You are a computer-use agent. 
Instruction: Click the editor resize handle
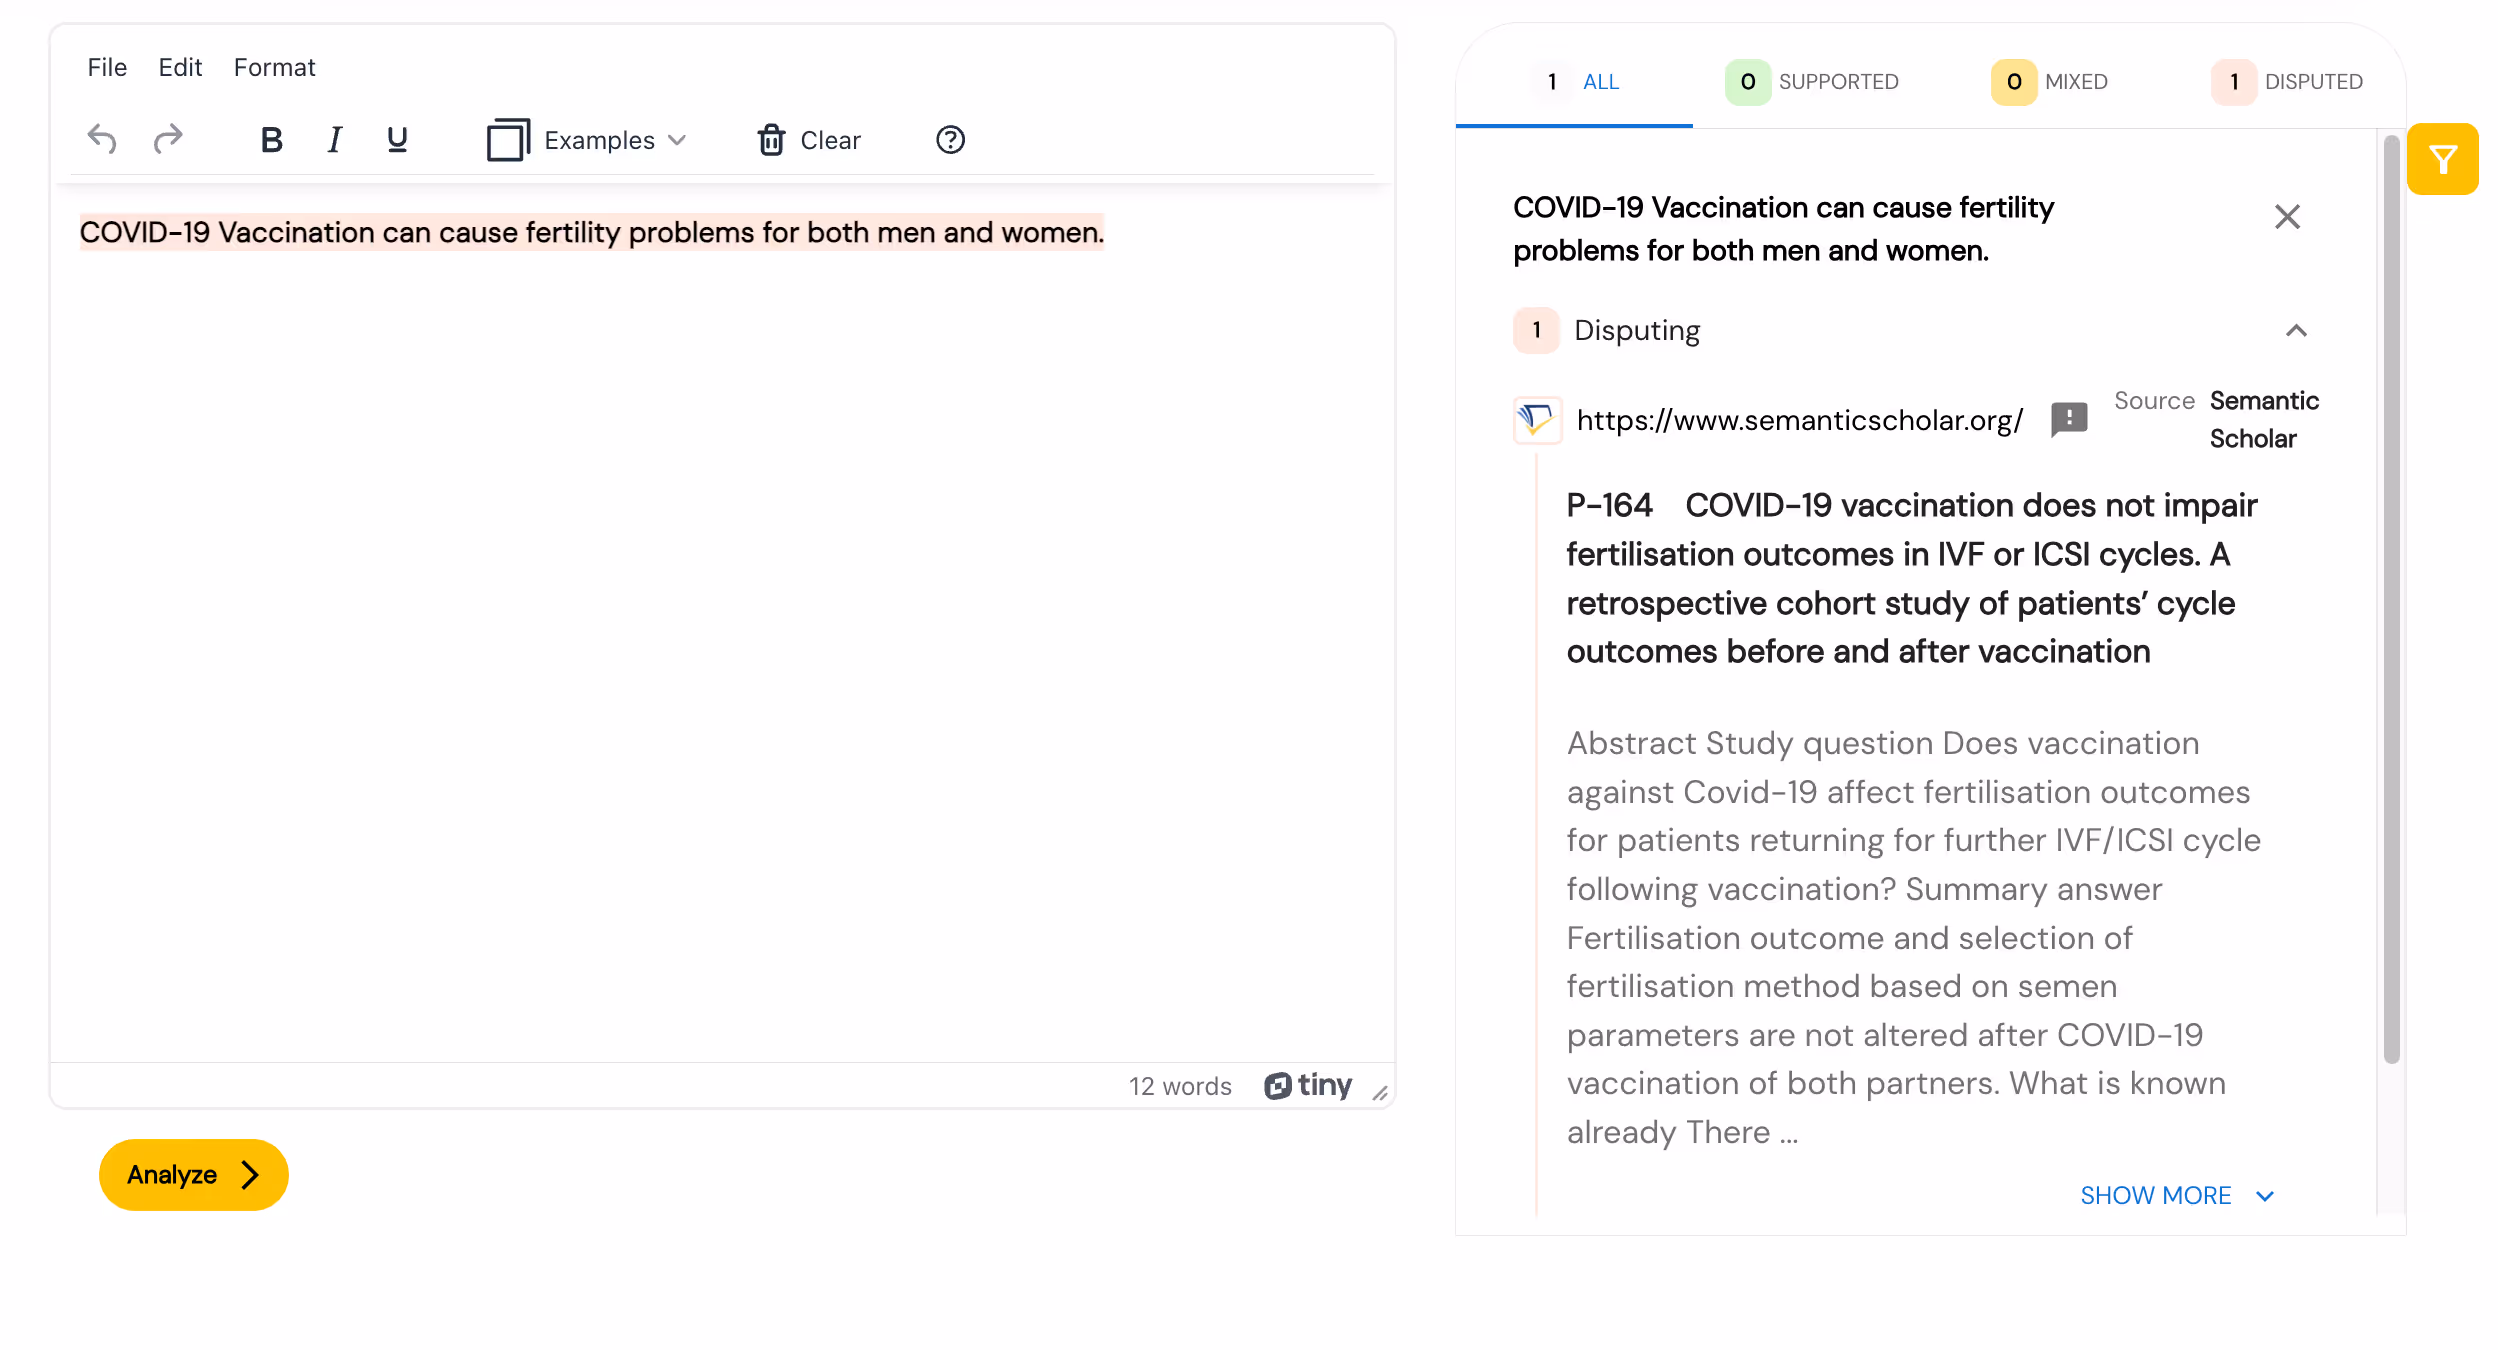coord(1380,1093)
